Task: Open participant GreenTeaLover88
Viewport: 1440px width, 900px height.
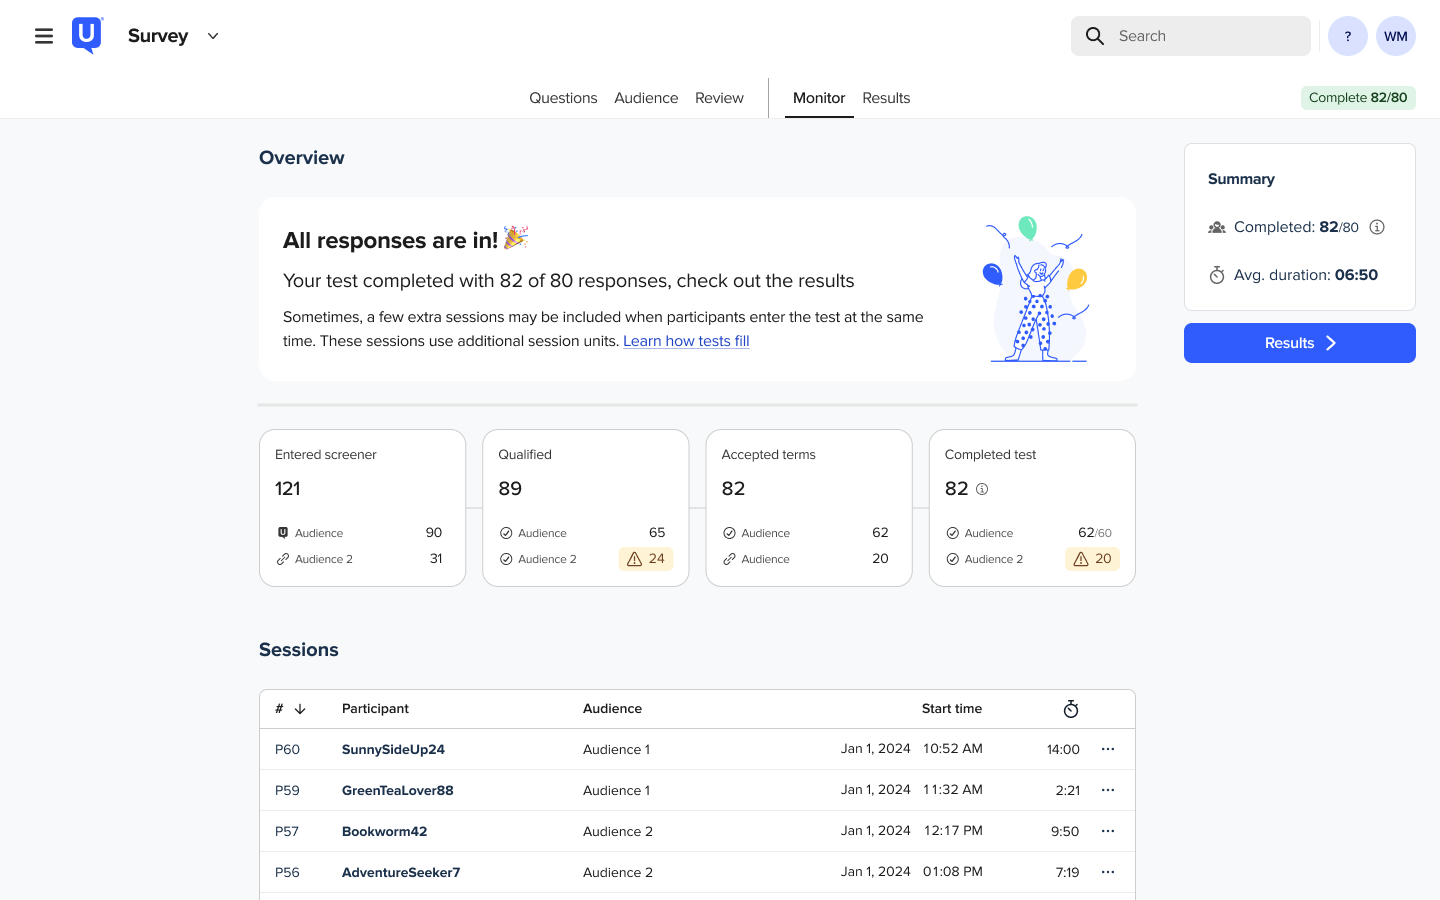Action: pos(398,790)
